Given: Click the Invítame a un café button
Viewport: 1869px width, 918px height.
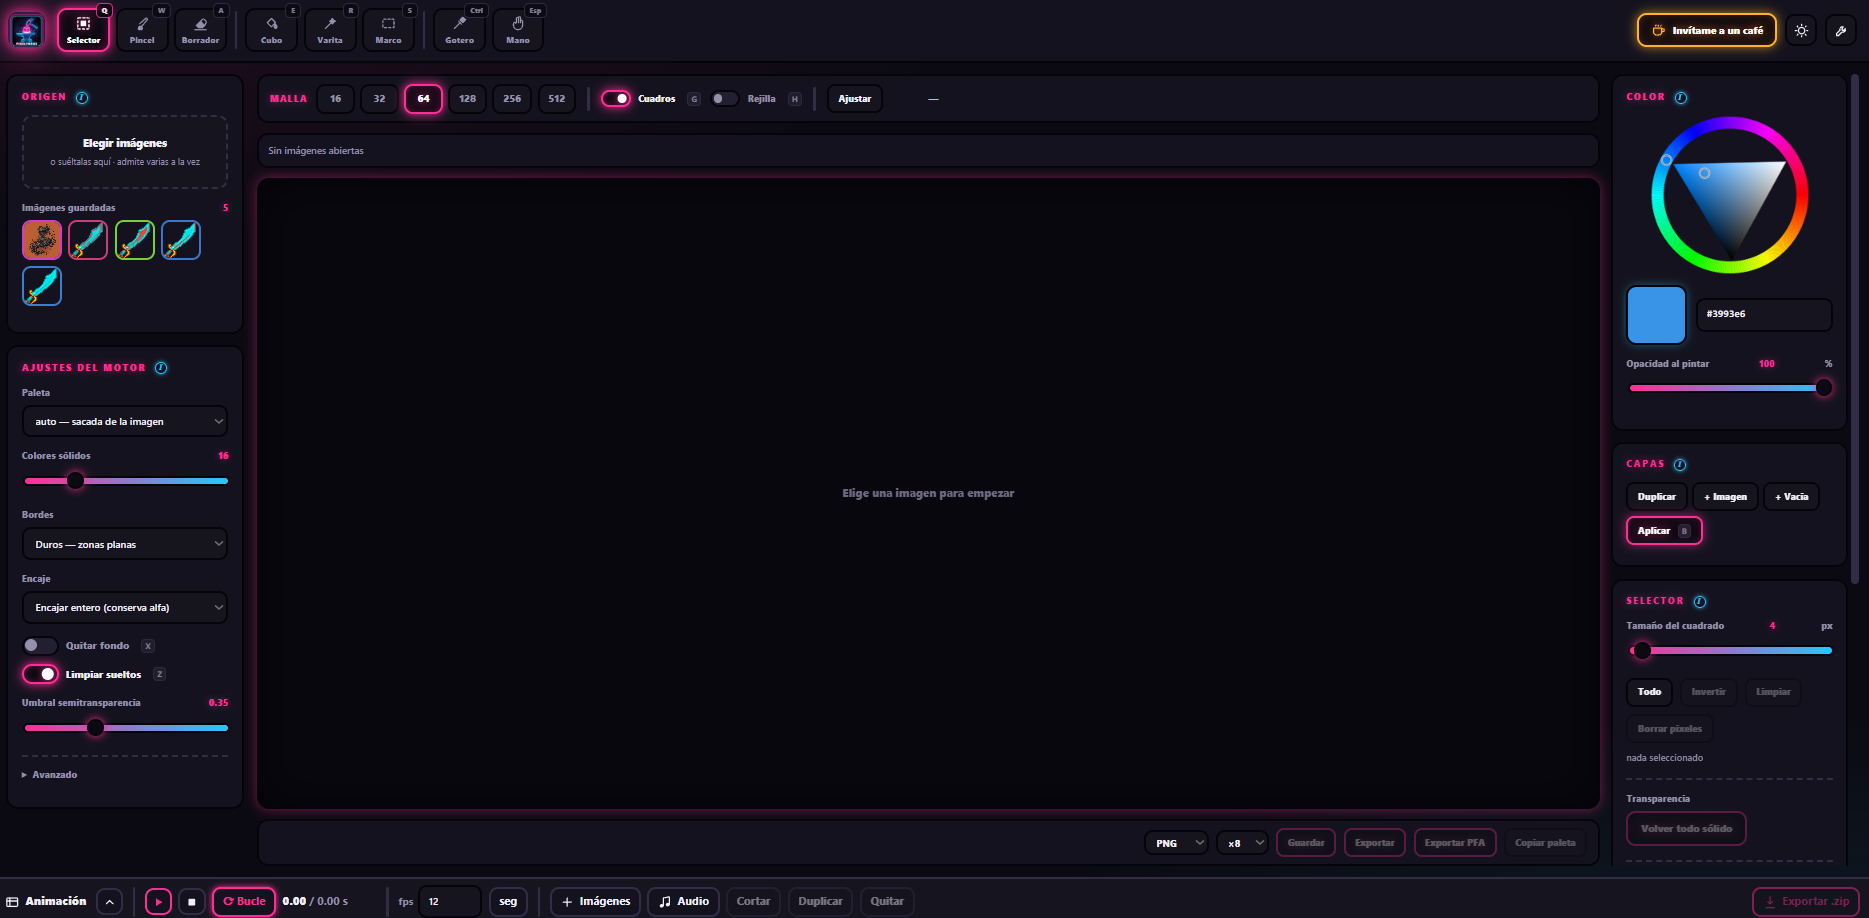Looking at the screenshot, I should [x=1707, y=30].
